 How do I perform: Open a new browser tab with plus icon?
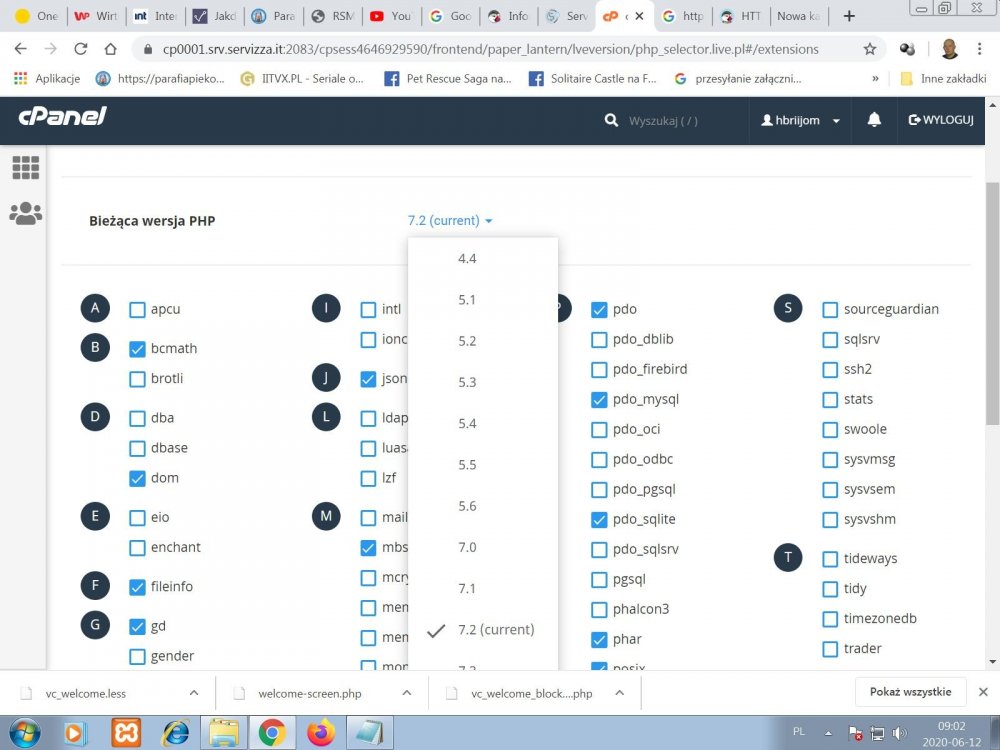(x=849, y=16)
